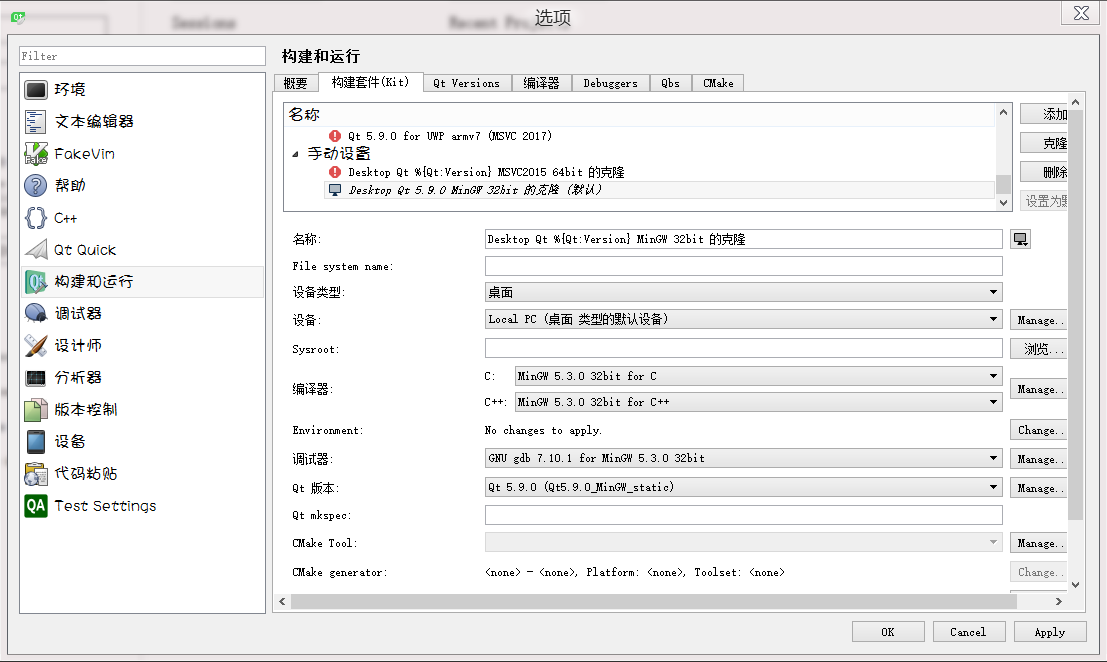Open the Test Settings QA icon
Viewport: 1107px width, 662px height.
tap(35, 505)
